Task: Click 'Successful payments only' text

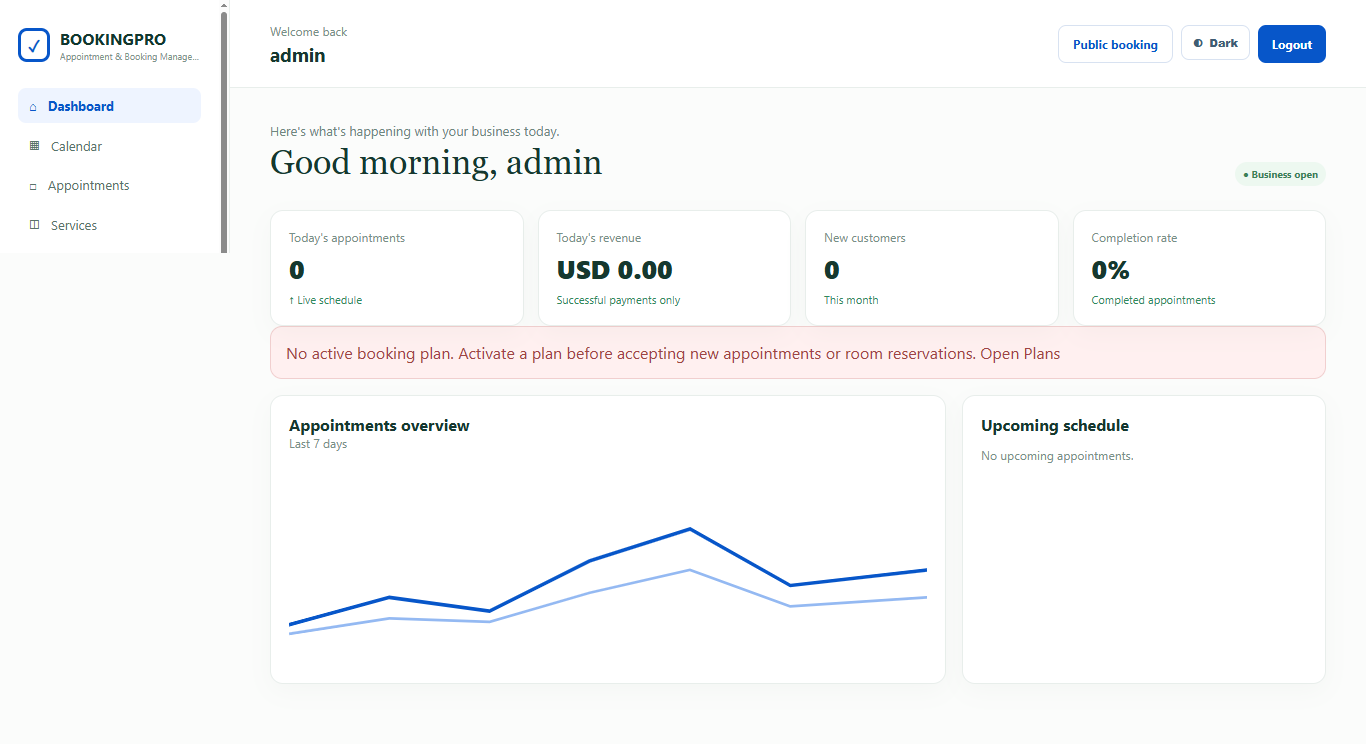Action: pos(618,300)
